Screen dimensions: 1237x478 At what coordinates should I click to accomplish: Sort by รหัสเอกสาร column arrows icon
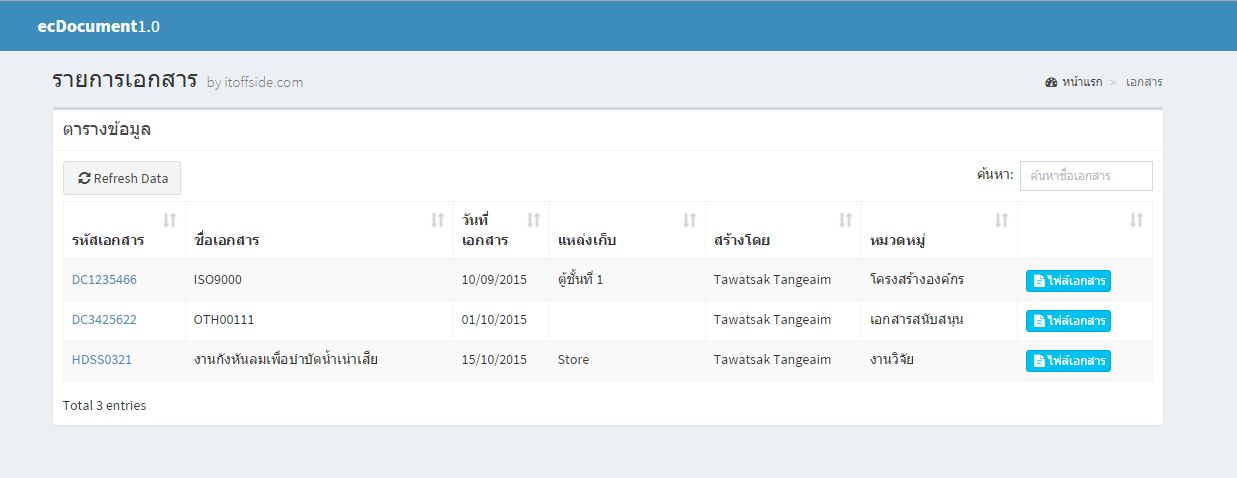coord(170,220)
